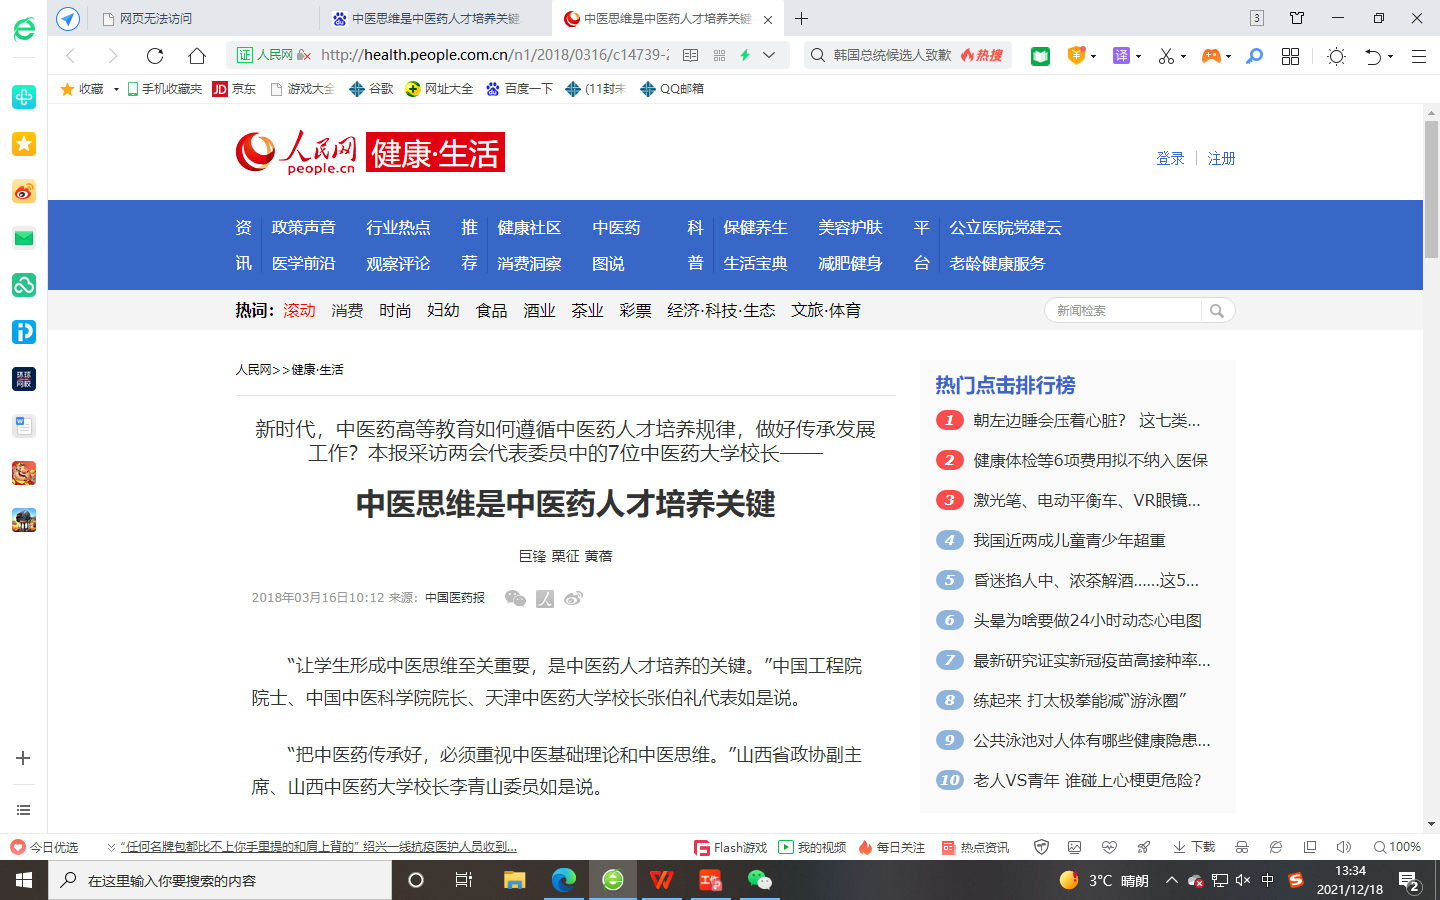Click the 登录 login link
The image size is (1440, 900).
(1170, 158)
